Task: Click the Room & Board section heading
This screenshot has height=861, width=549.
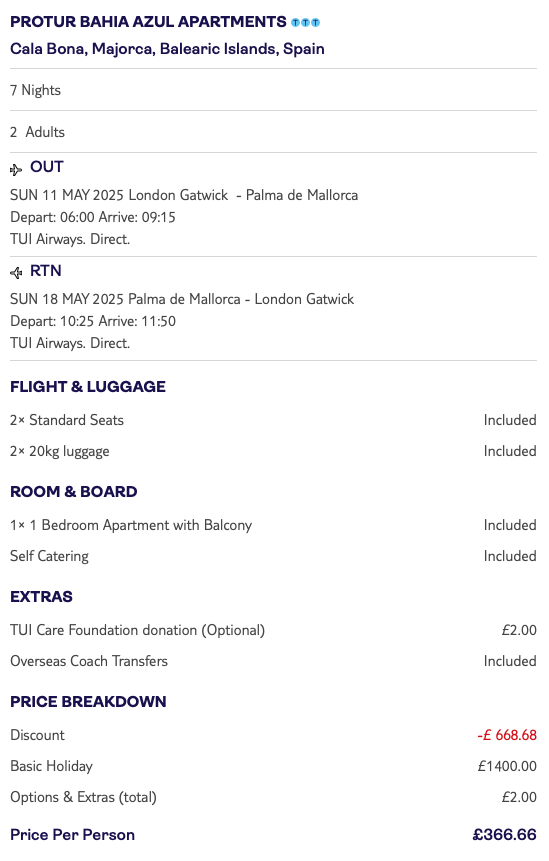Action: tap(74, 491)
